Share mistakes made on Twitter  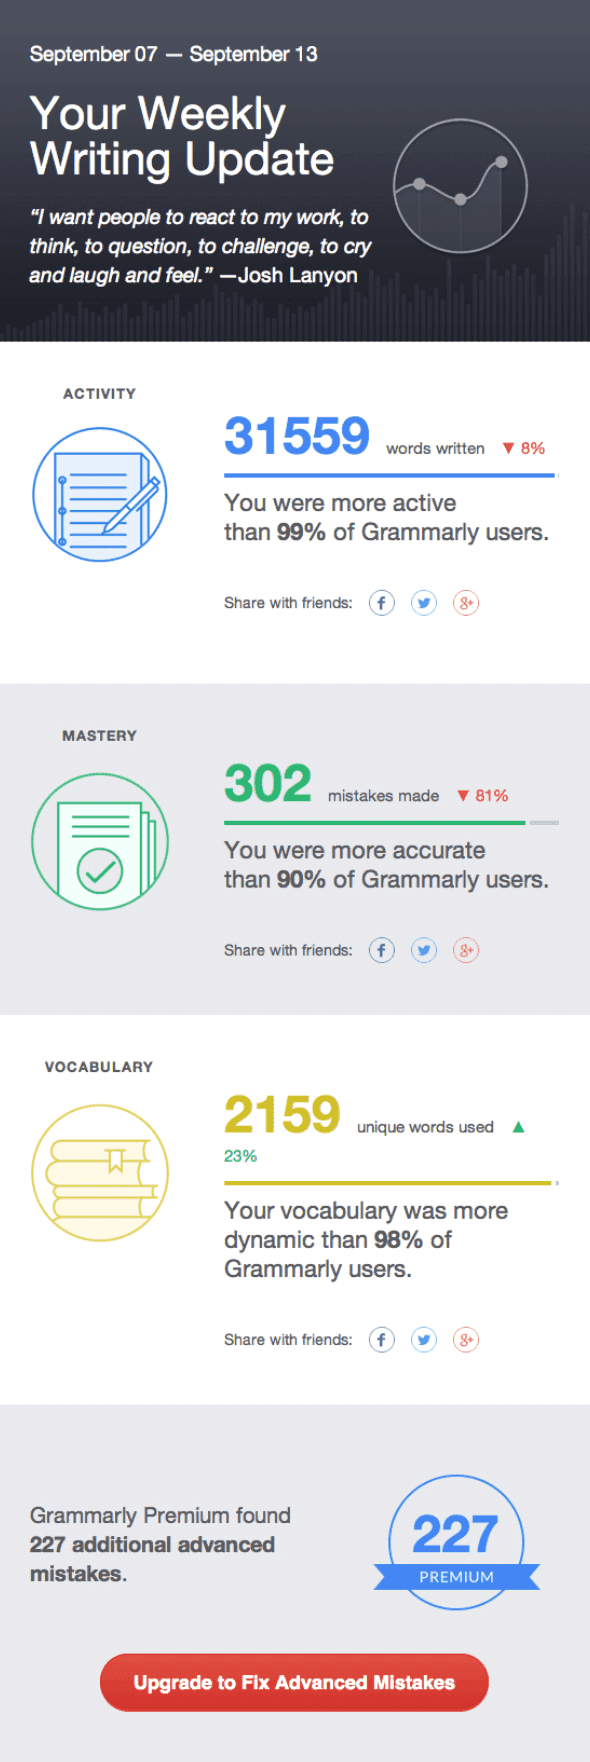pyautogui.click(x=424, y=950)
